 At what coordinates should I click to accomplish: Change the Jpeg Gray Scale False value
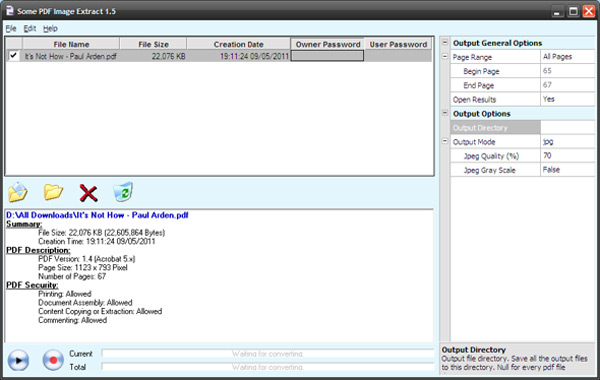(568, 170)
